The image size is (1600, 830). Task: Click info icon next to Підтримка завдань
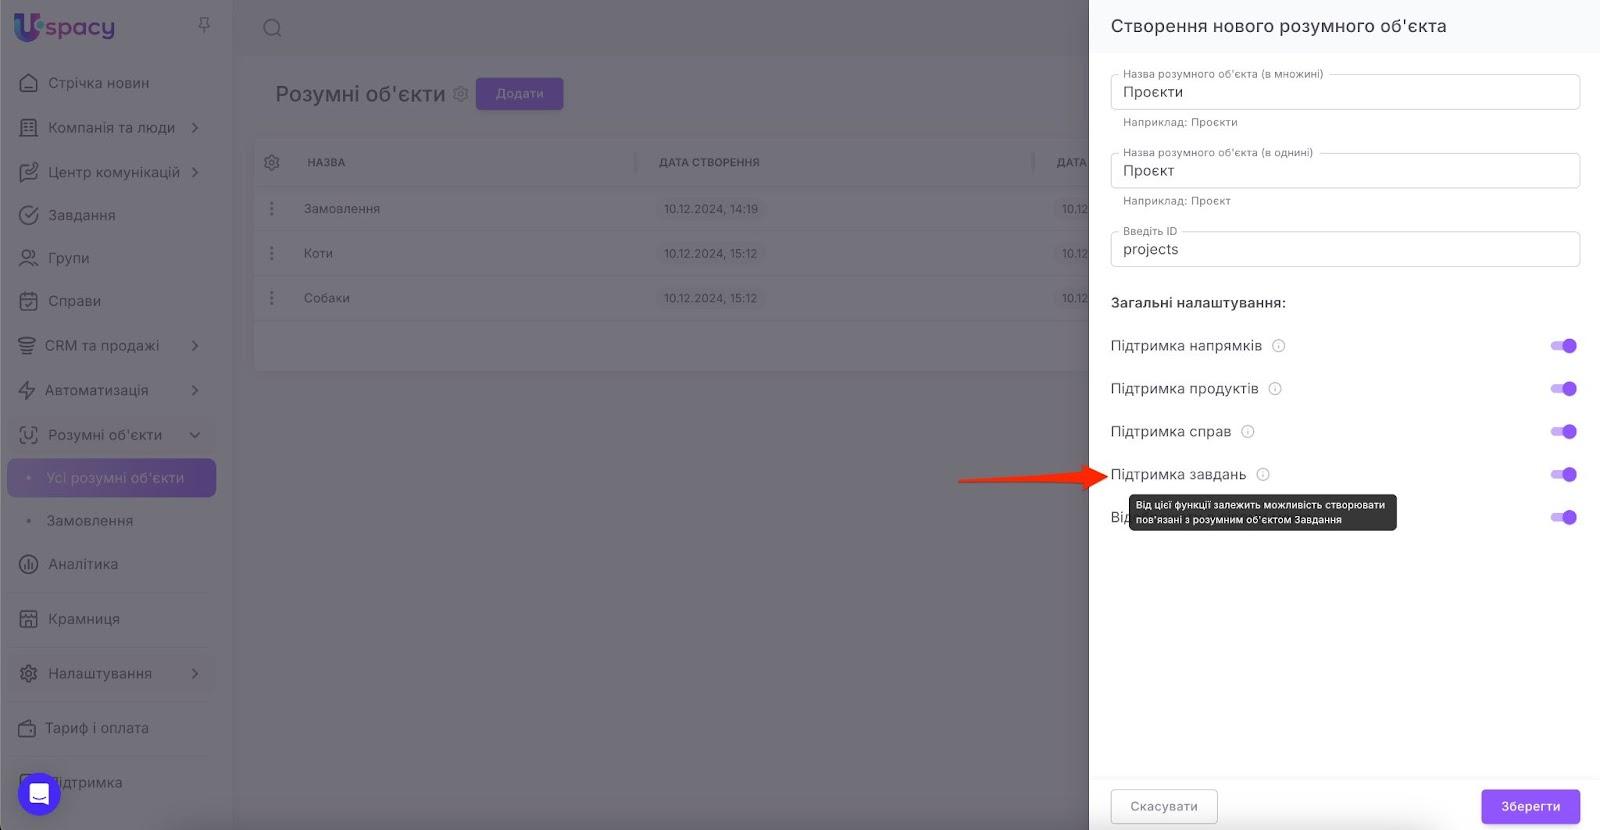pos(1263,475)
